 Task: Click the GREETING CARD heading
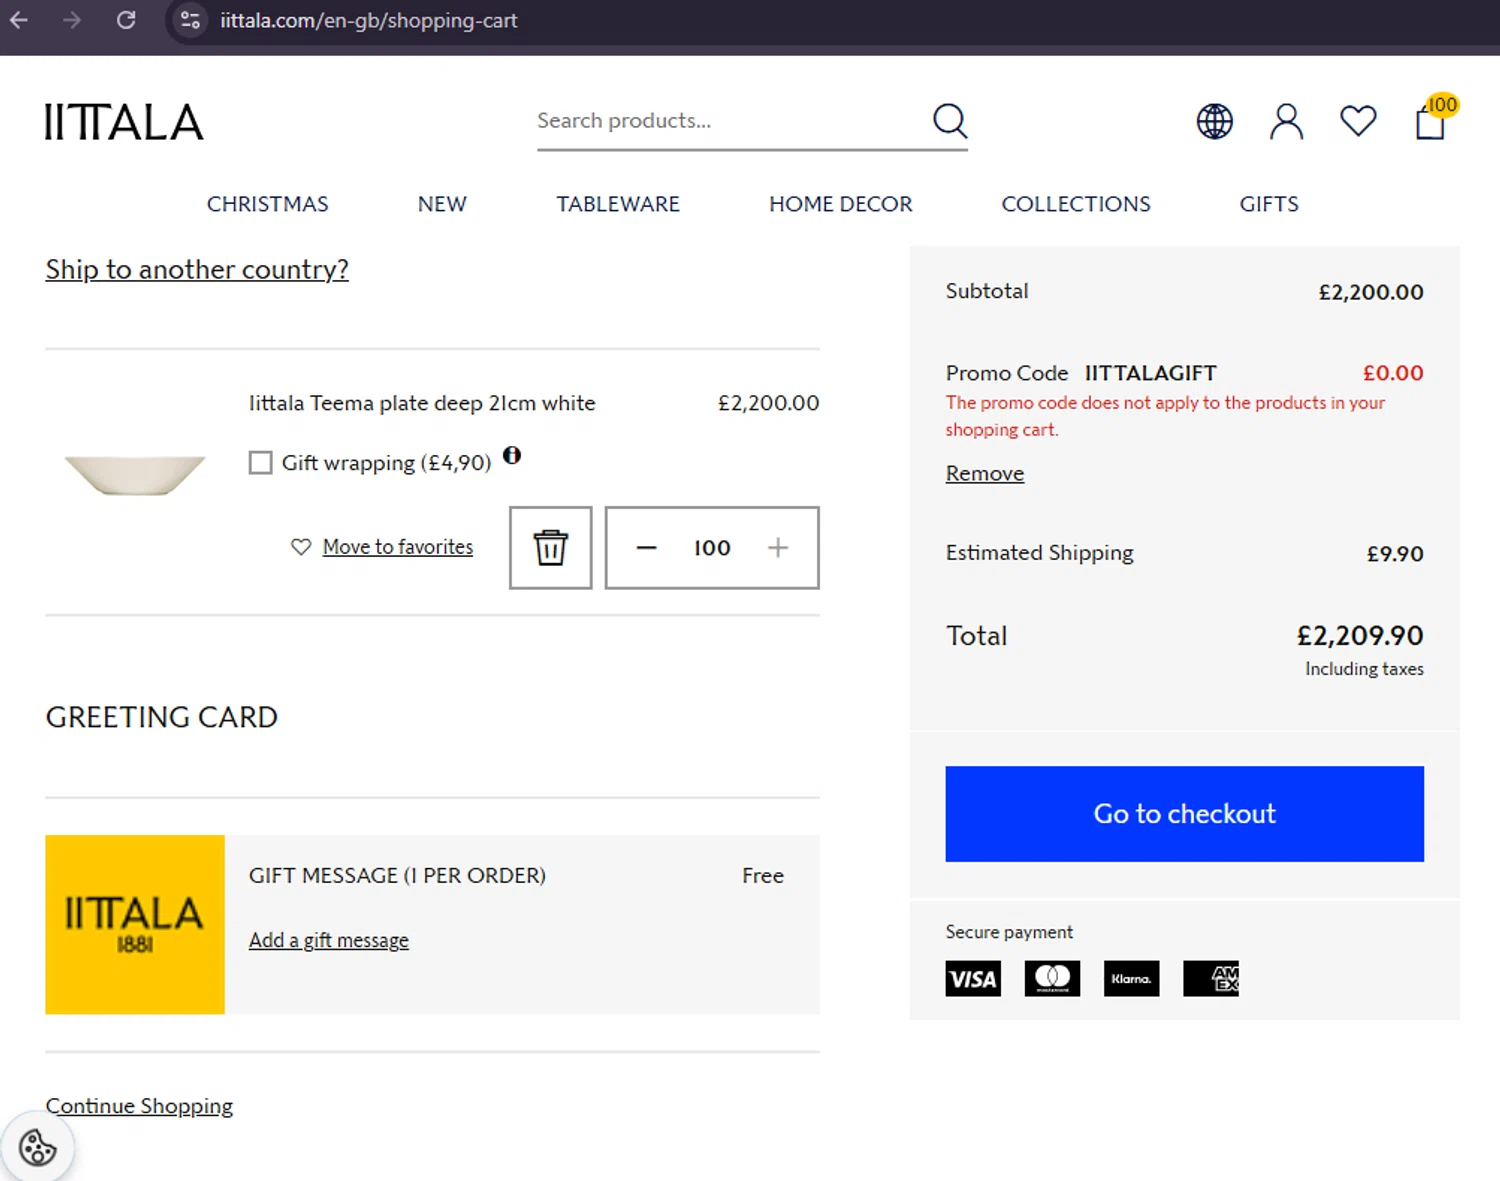point(162,717)
